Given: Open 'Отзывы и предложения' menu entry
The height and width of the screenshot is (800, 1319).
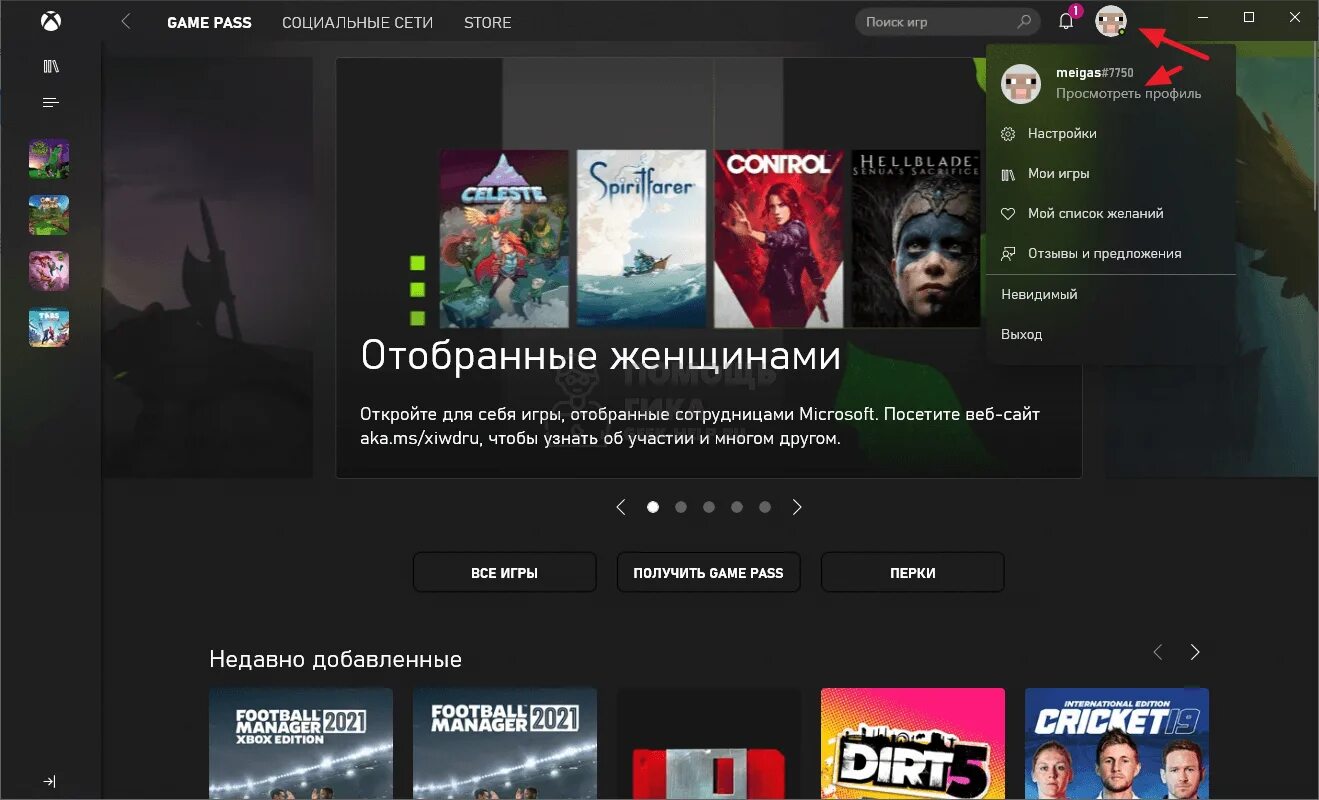Looking at the screenshot, I should (x=1111, y=253).
